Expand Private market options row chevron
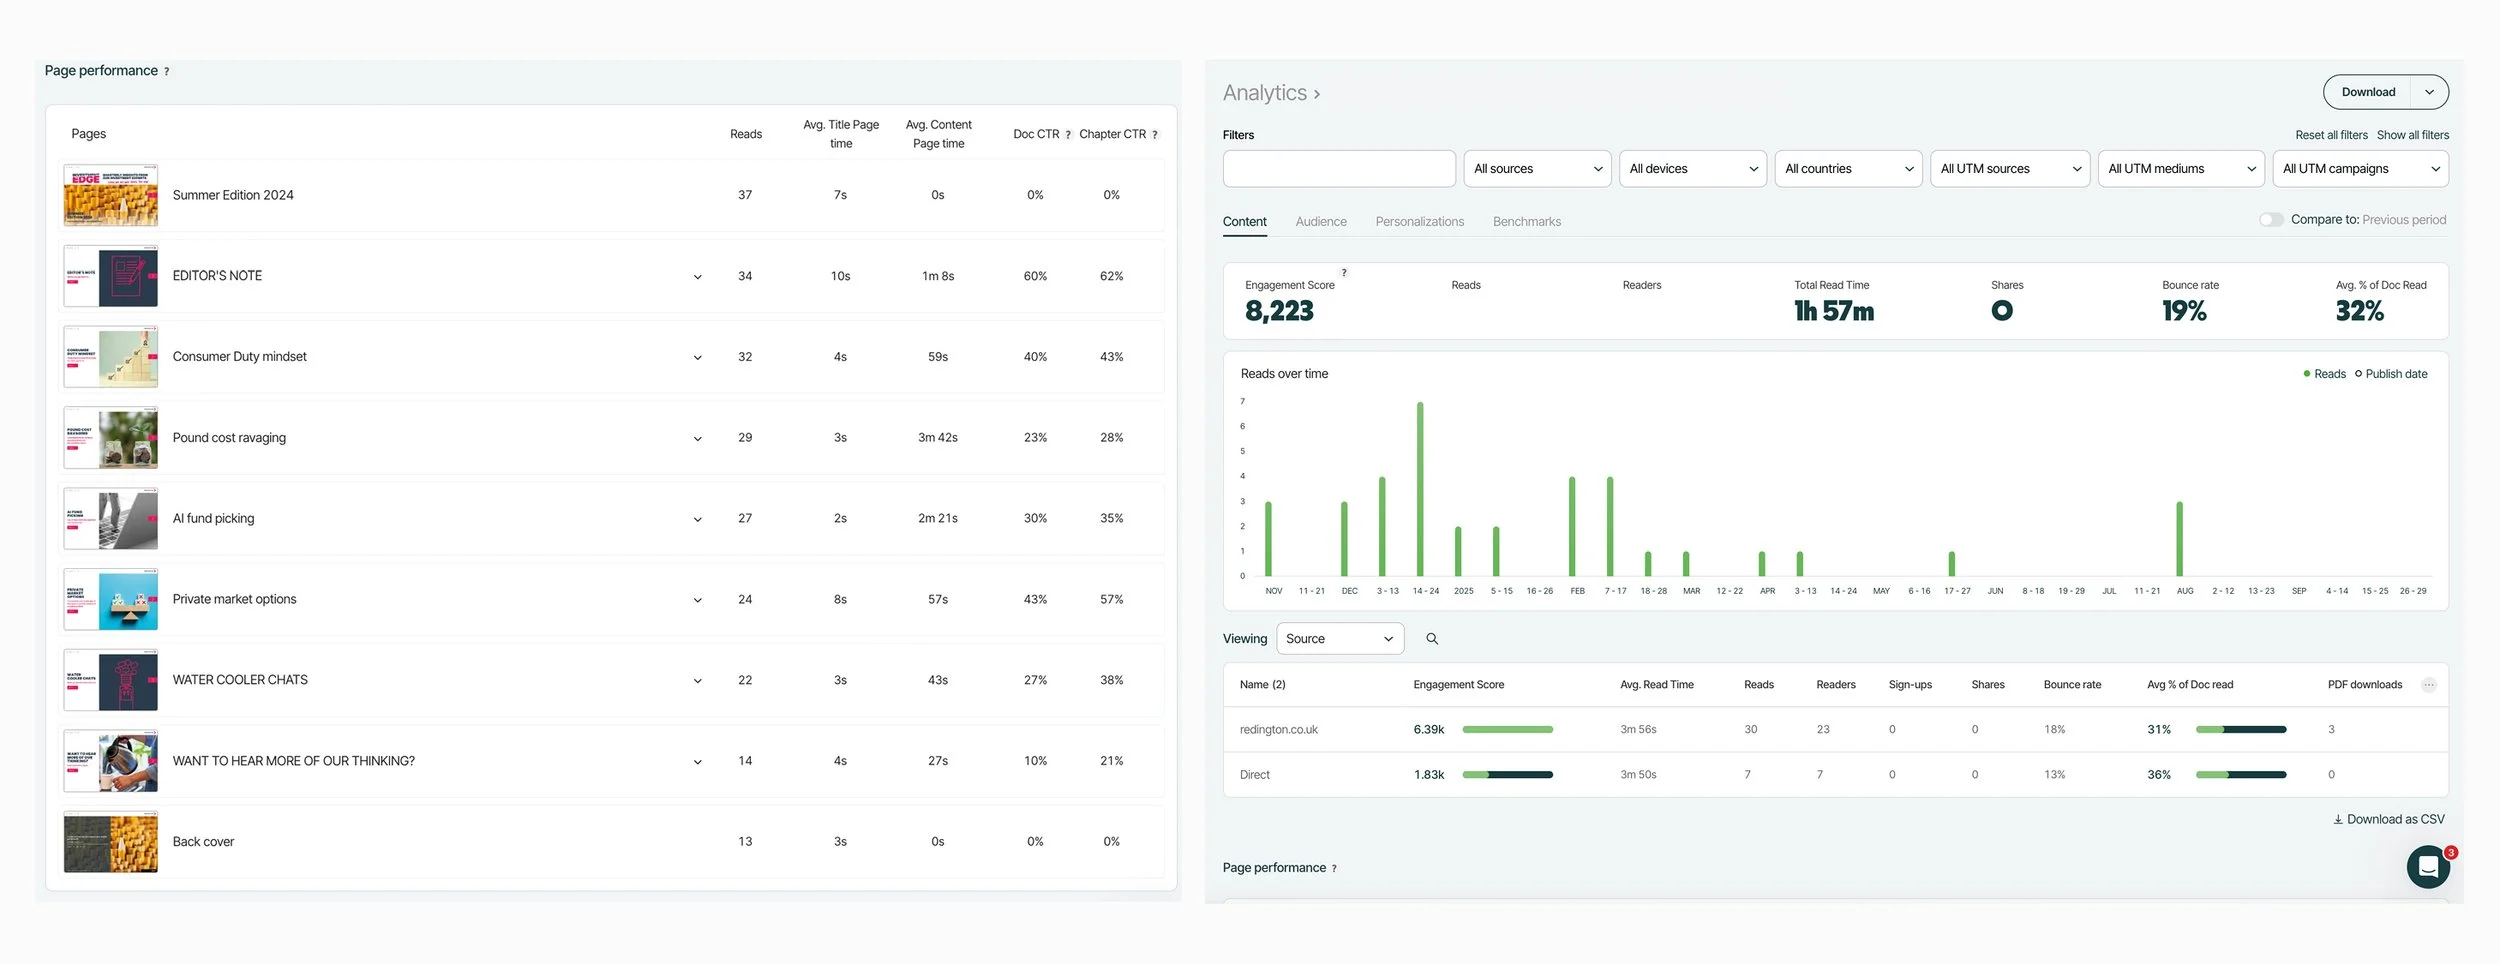Viewport: 2500px width, 964px height. point(698,601)
